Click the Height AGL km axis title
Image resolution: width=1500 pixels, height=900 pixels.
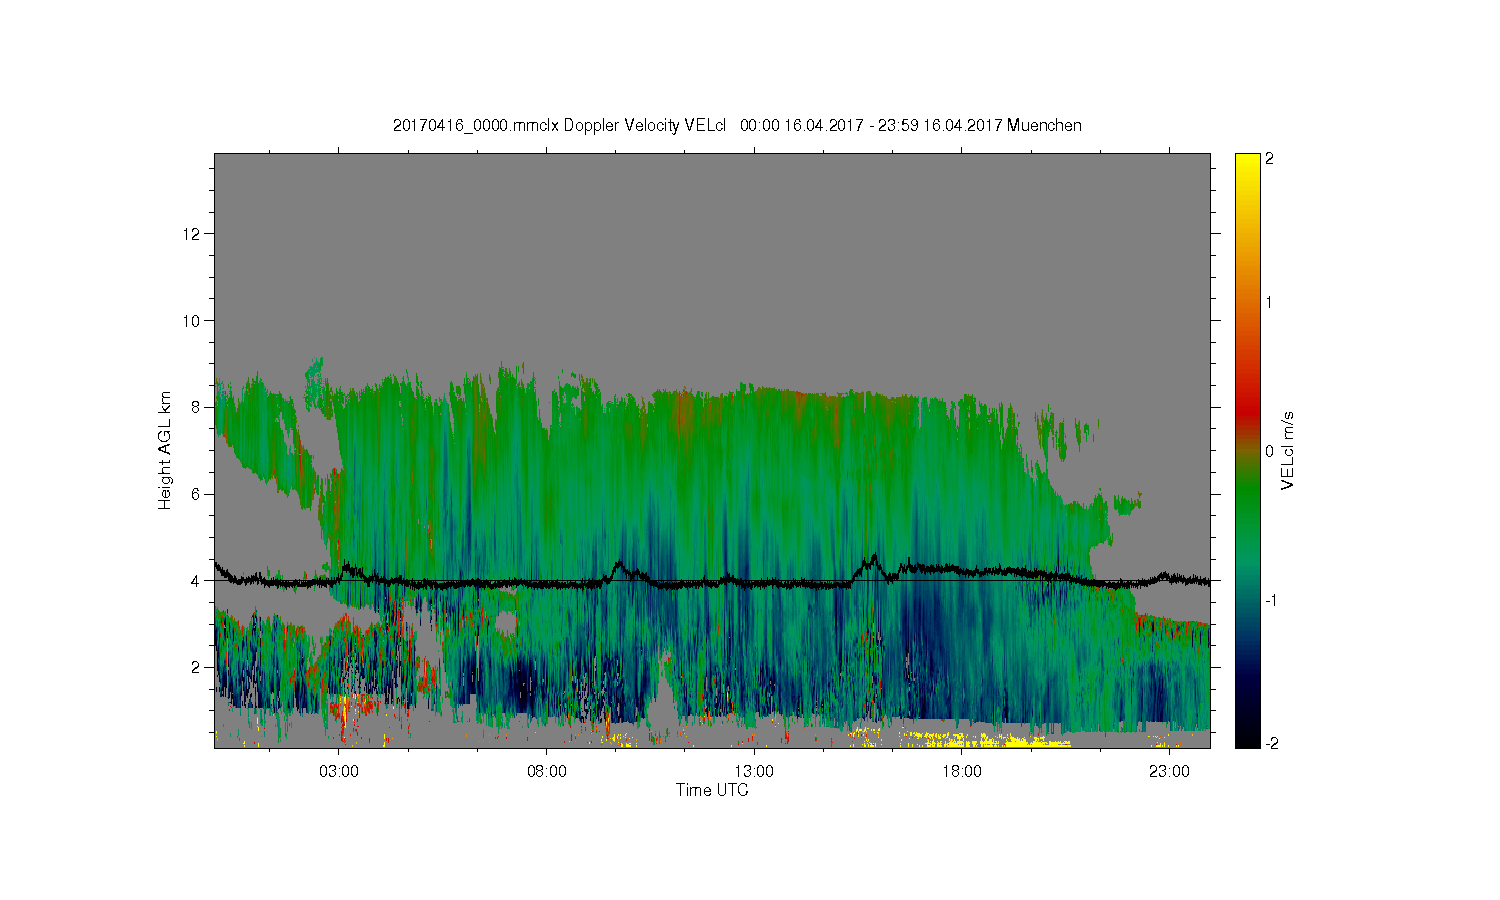point(165,450)
